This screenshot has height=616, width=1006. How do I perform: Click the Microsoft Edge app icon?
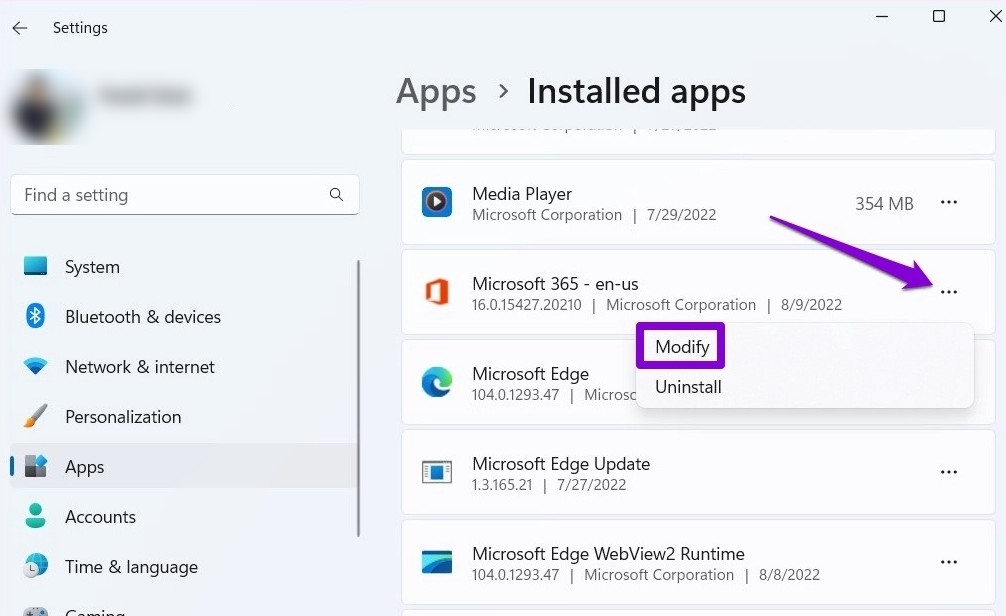pyautogui.click(x=437, y=382)
